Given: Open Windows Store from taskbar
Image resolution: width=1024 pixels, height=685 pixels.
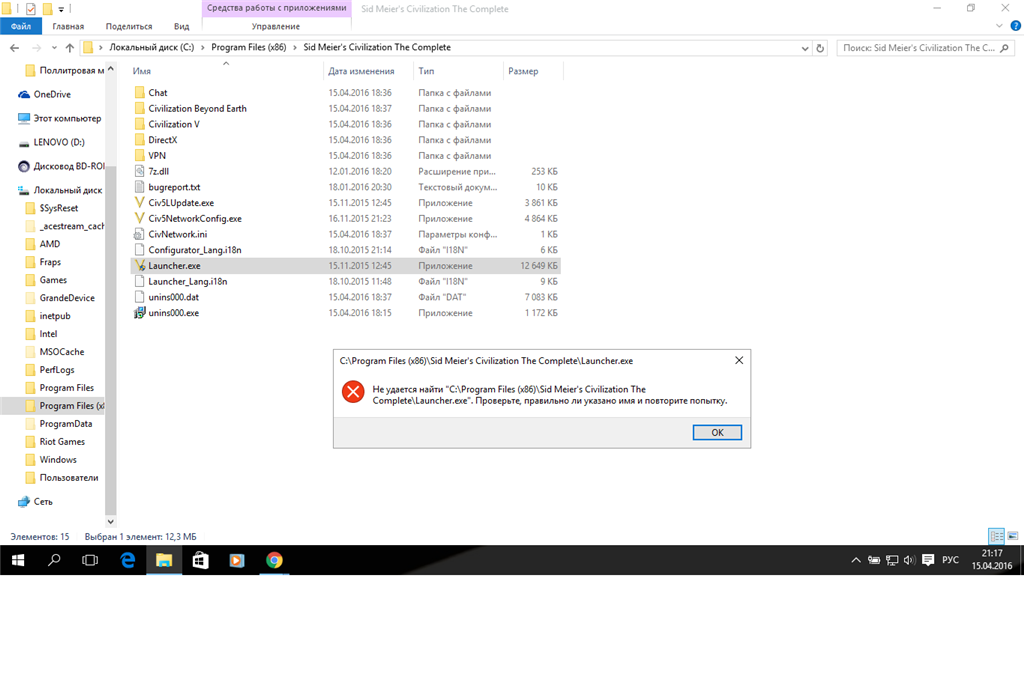Looking at the screenshot, I should click(200, 560).
